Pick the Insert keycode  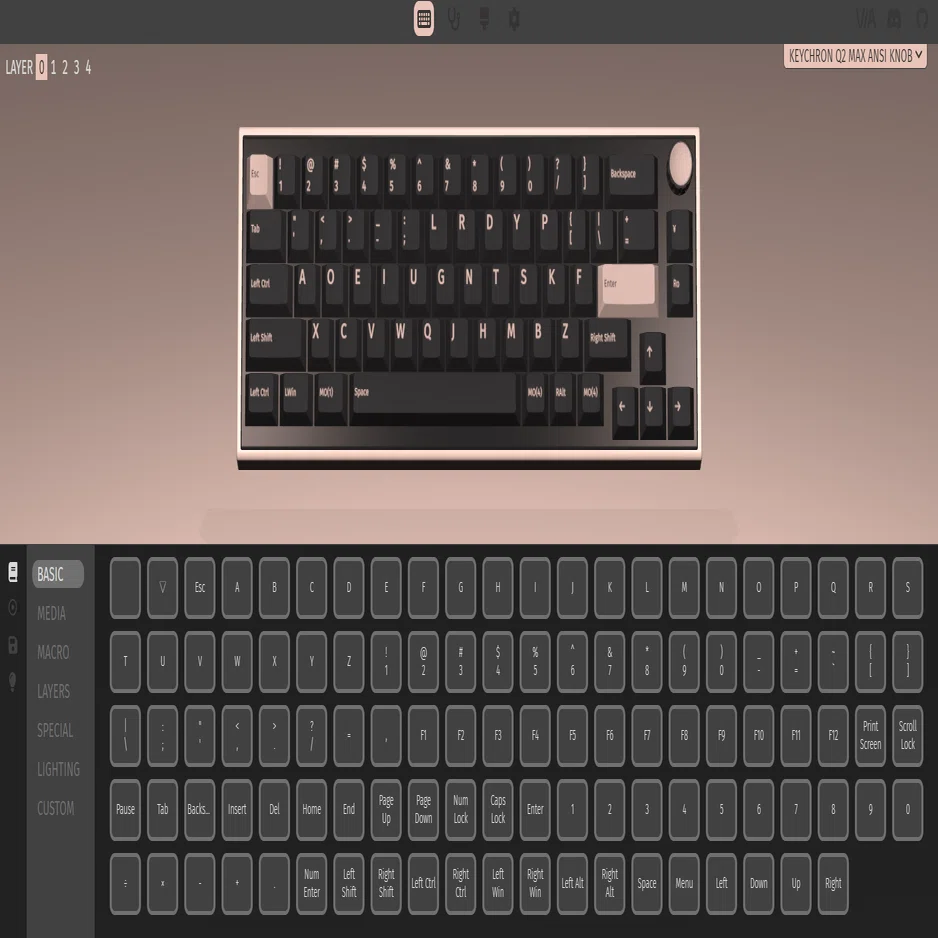pyautogui.click(x=237, y=809)
